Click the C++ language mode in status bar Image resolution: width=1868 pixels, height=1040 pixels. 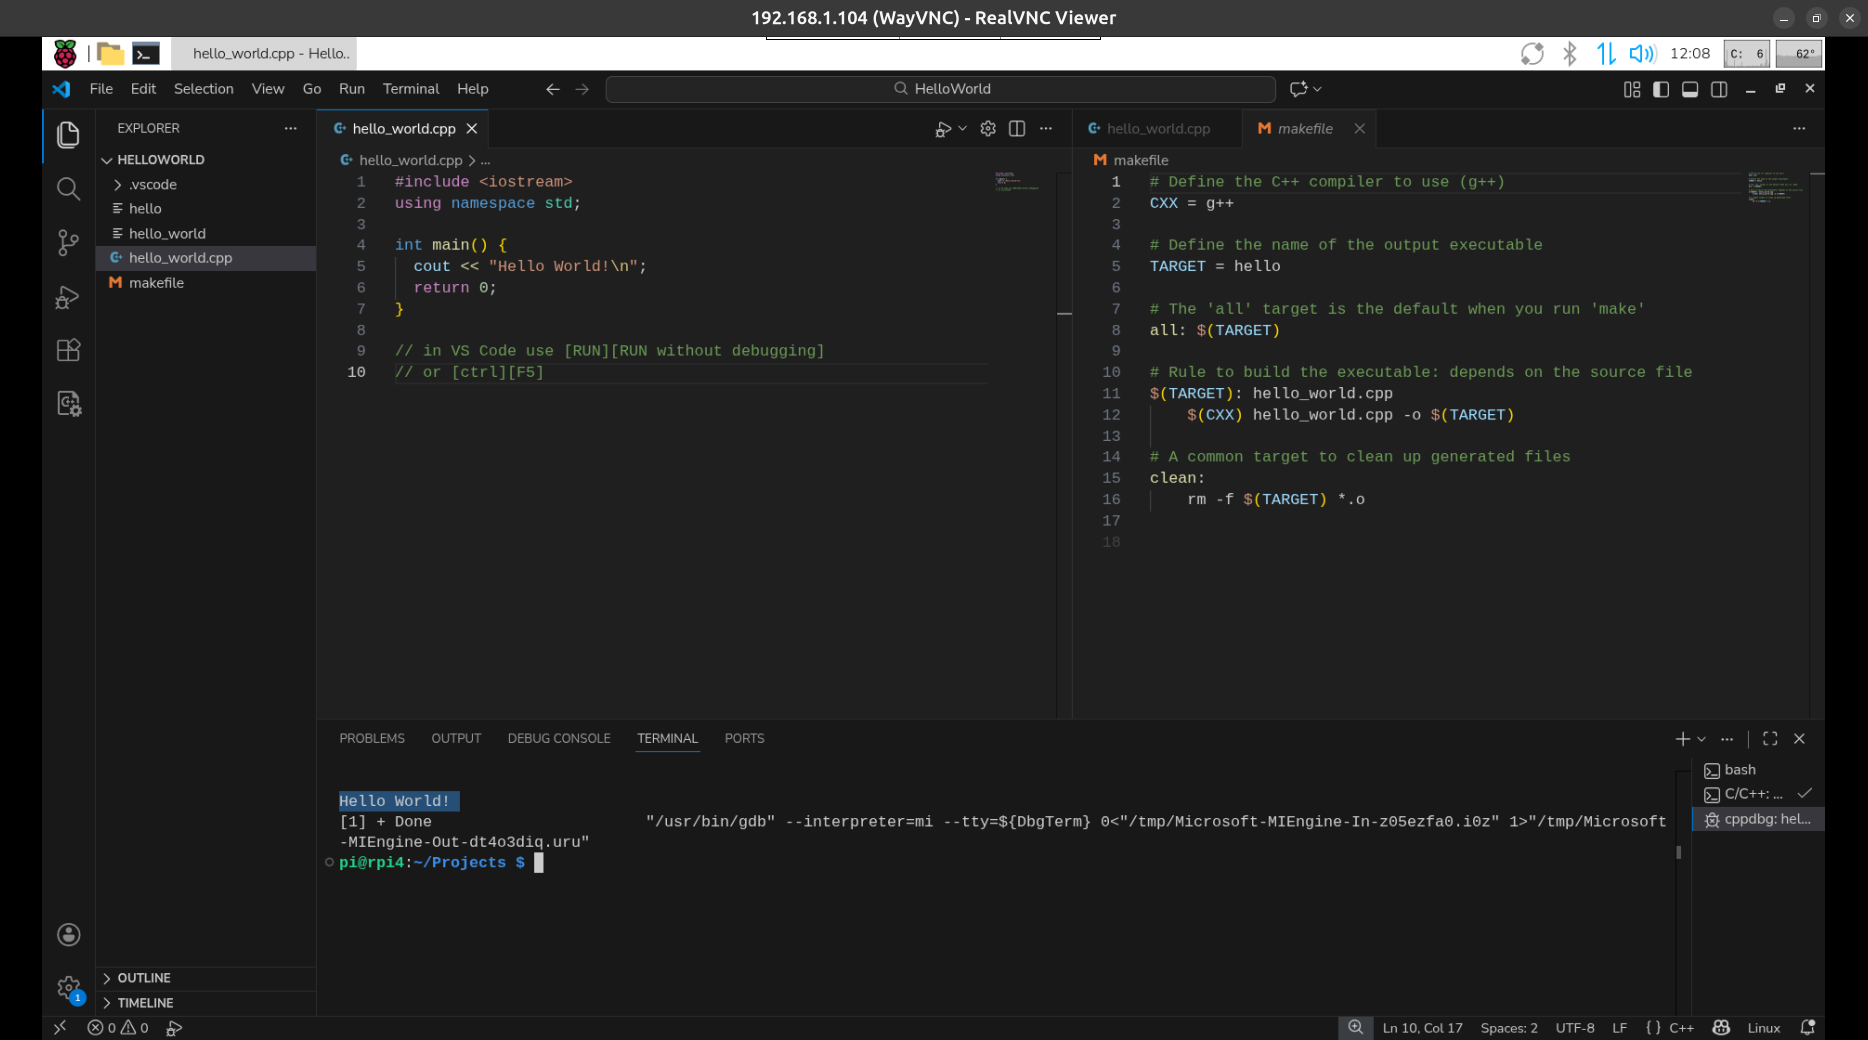pyautogui.click(x=1681, y=1028)
